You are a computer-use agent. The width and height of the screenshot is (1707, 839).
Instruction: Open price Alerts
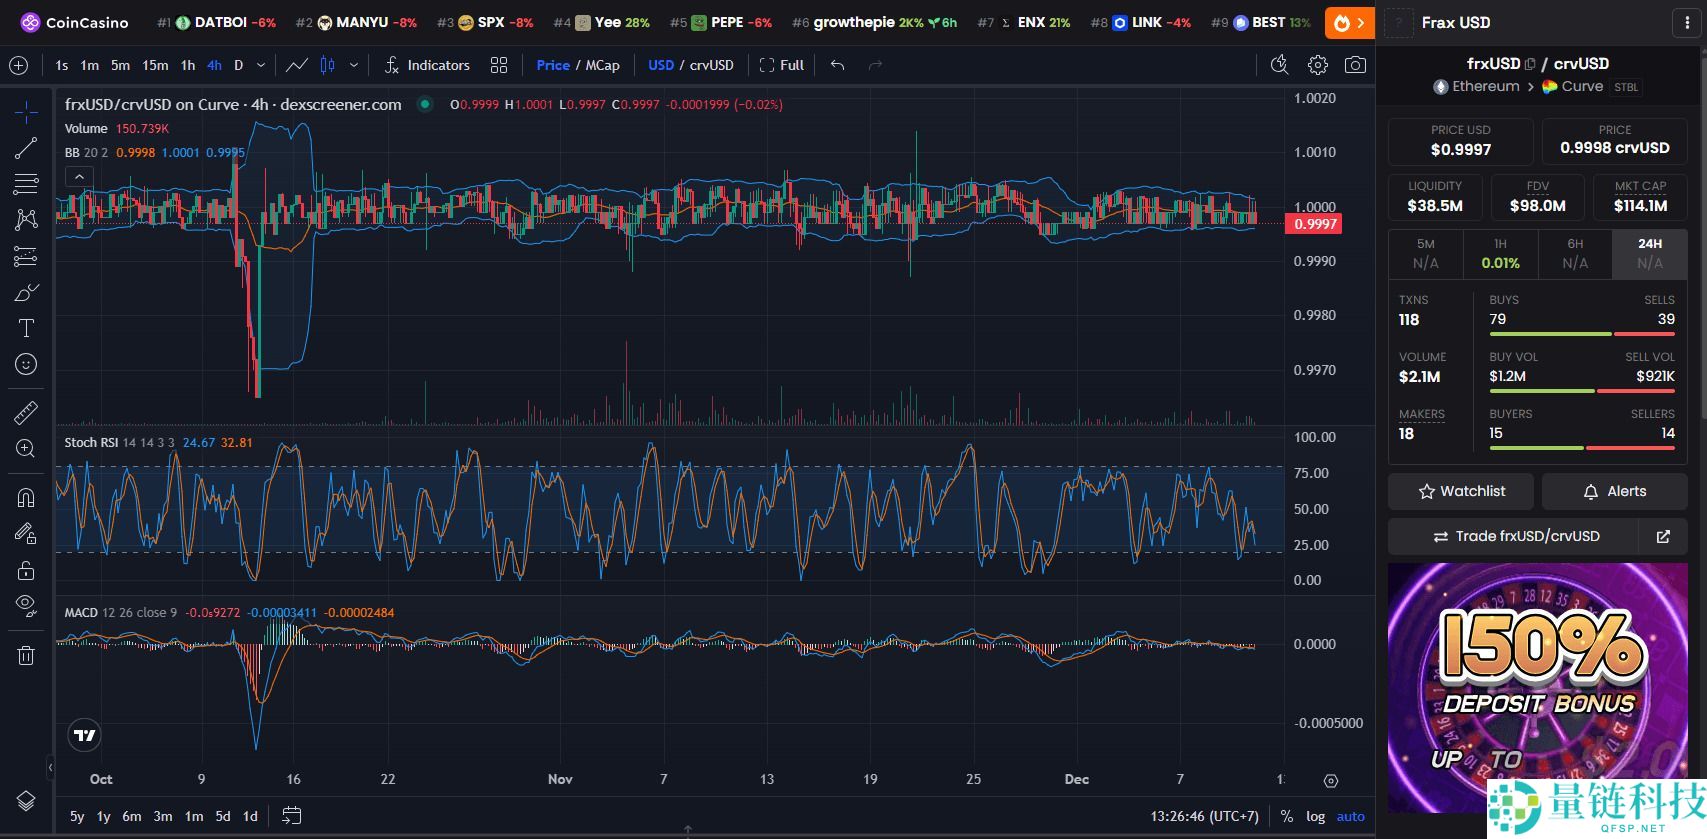coord(1614,491)
